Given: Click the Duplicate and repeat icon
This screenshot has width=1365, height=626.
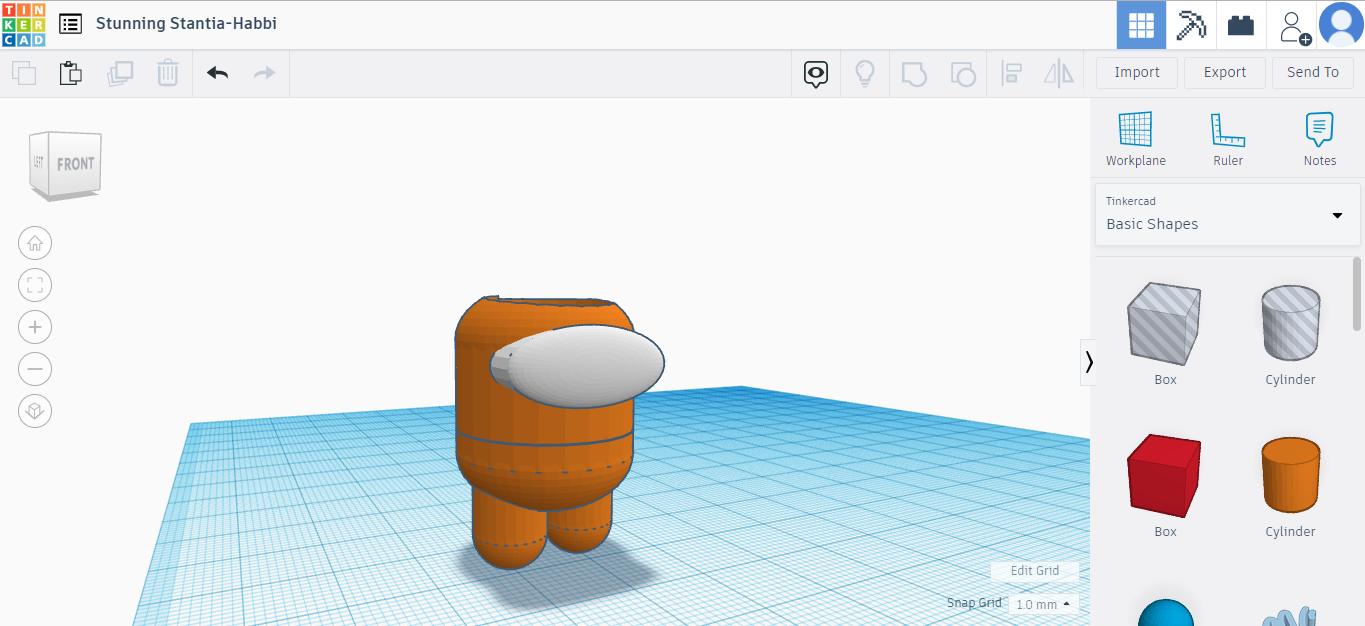Looking at the screenshot, I should point(120,73).
